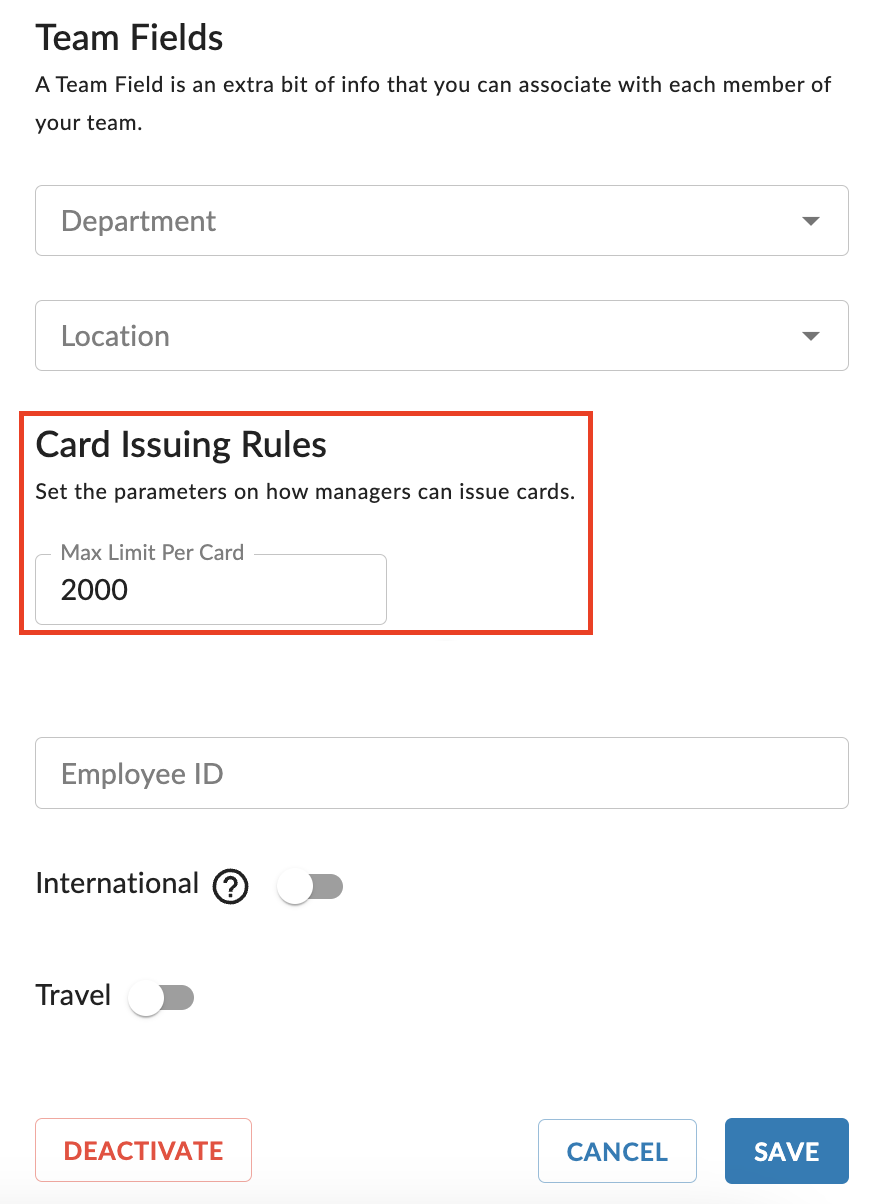Expand the Location dropdown arrow
Screen dimensions: 888x1204
point(811,336)
